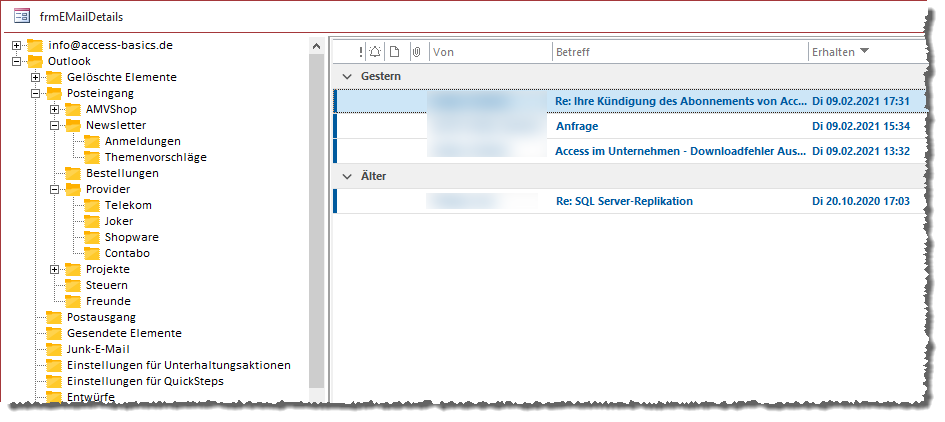Click date Di 20.10.2020 17:03
The height and width of the screenshot is (422, 945).
[x=861, y=201]
